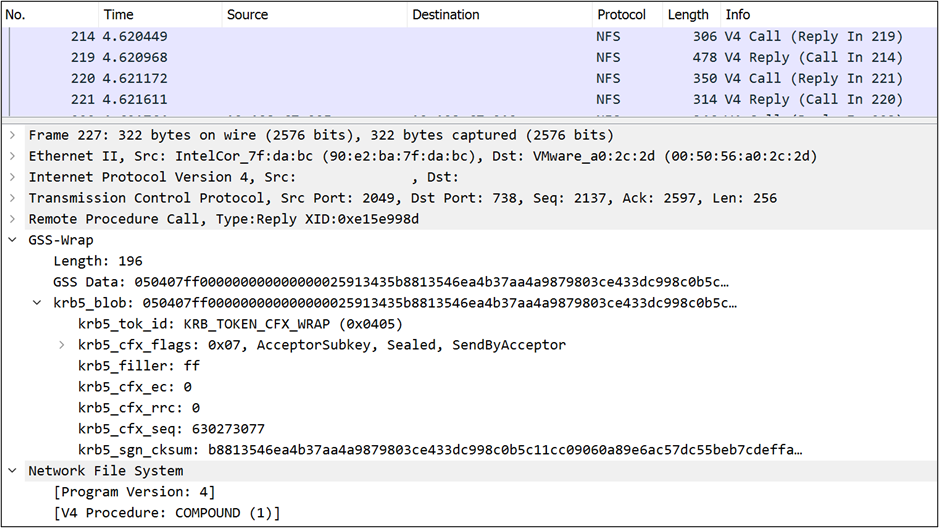Image resolution: width=939 pixels, height=528 pixels.
Task: Sort by the Source column header
Action: (x=315, y=14)
